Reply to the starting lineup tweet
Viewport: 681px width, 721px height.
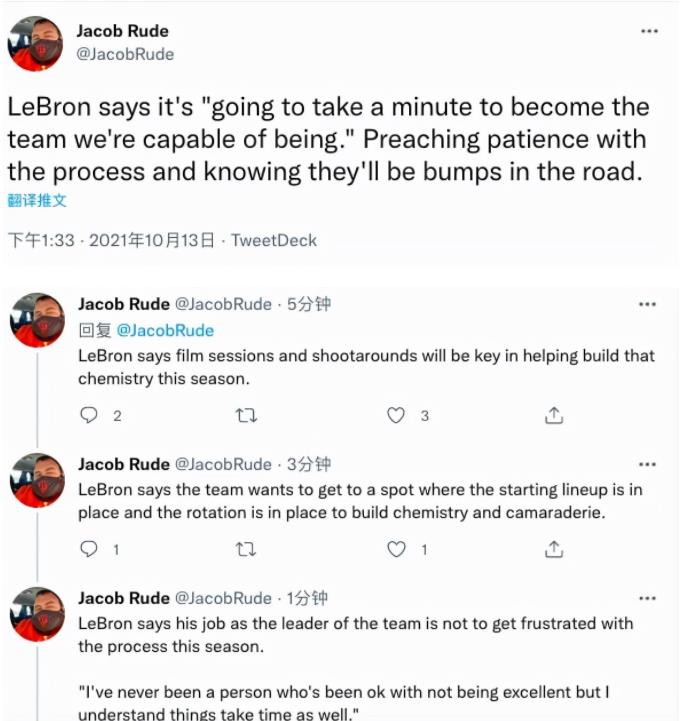pos(89,549)
